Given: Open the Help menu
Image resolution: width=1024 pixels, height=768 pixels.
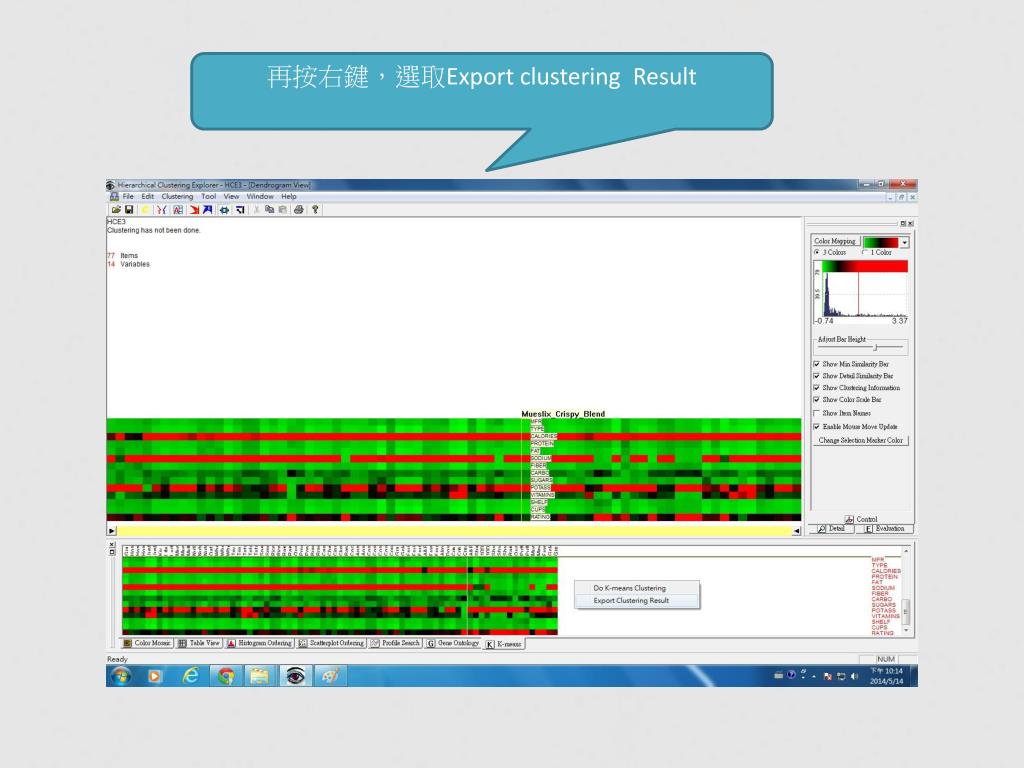Looking at the screenshot, I should 289,197.
